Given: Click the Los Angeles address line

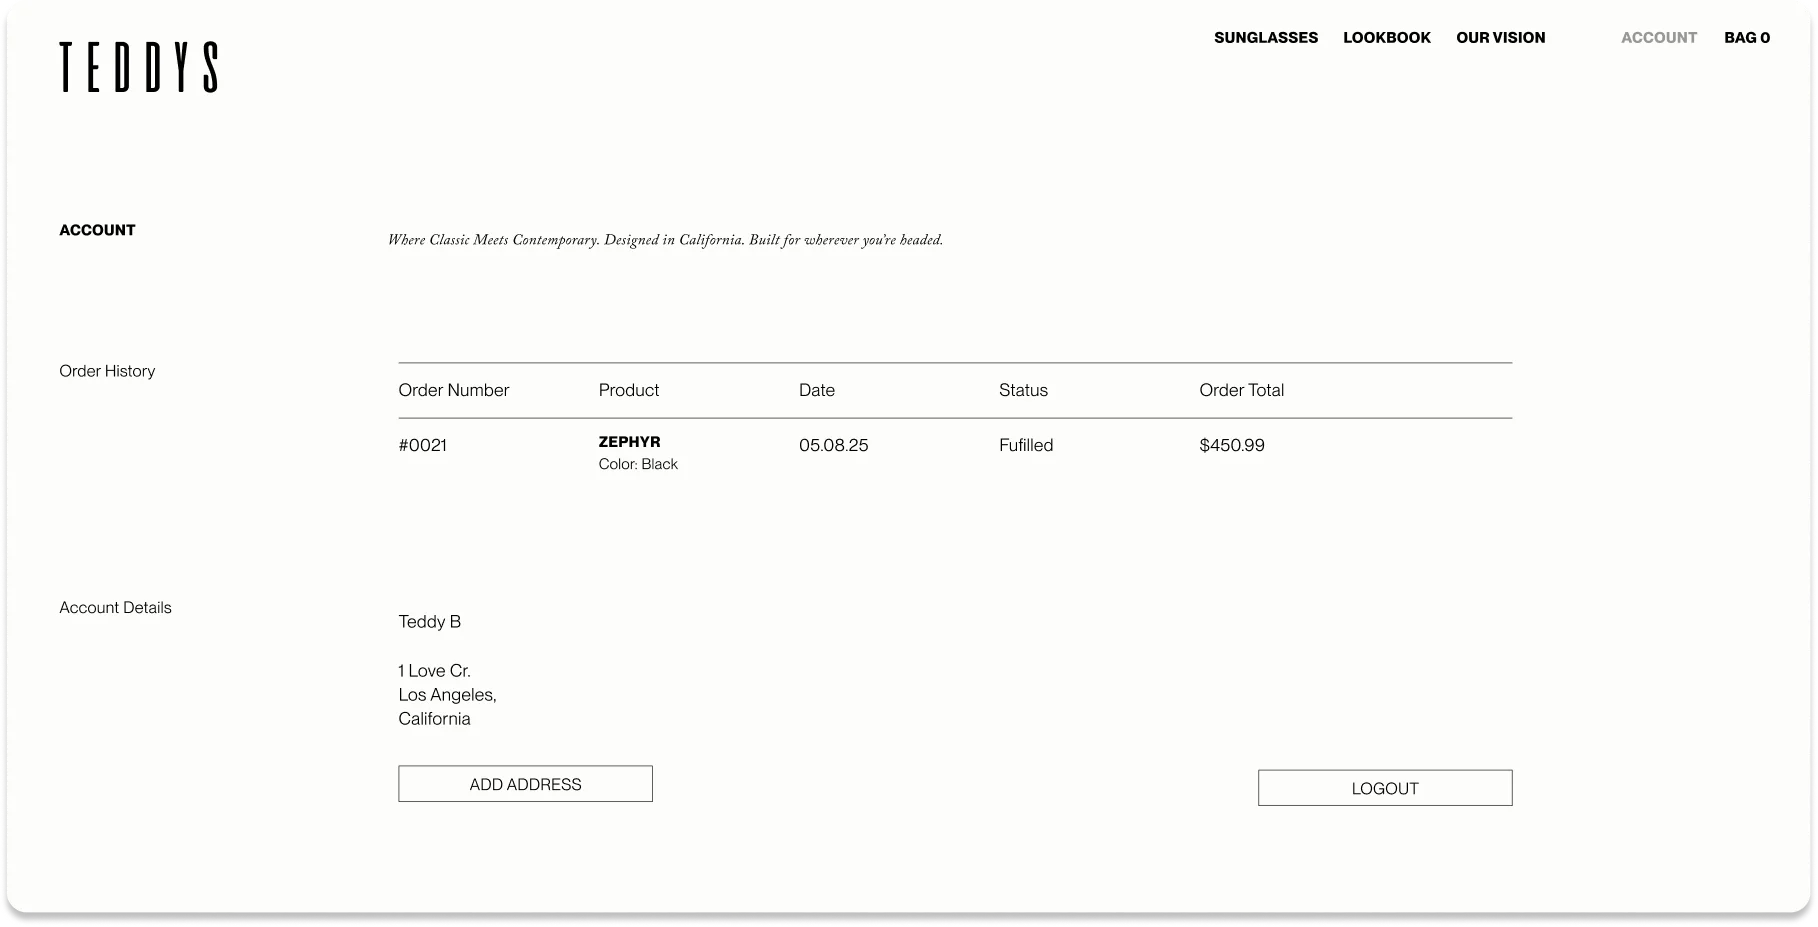Looking at the screenshot, I should point(447,695).
